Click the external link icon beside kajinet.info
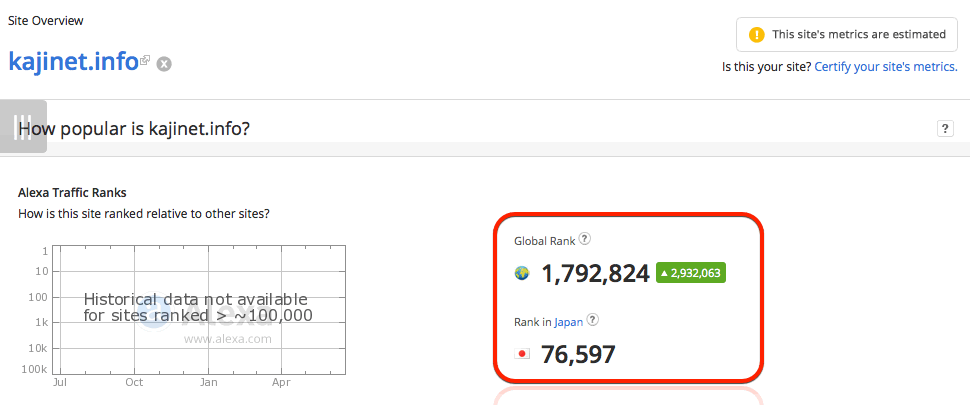 pos(145,60)
